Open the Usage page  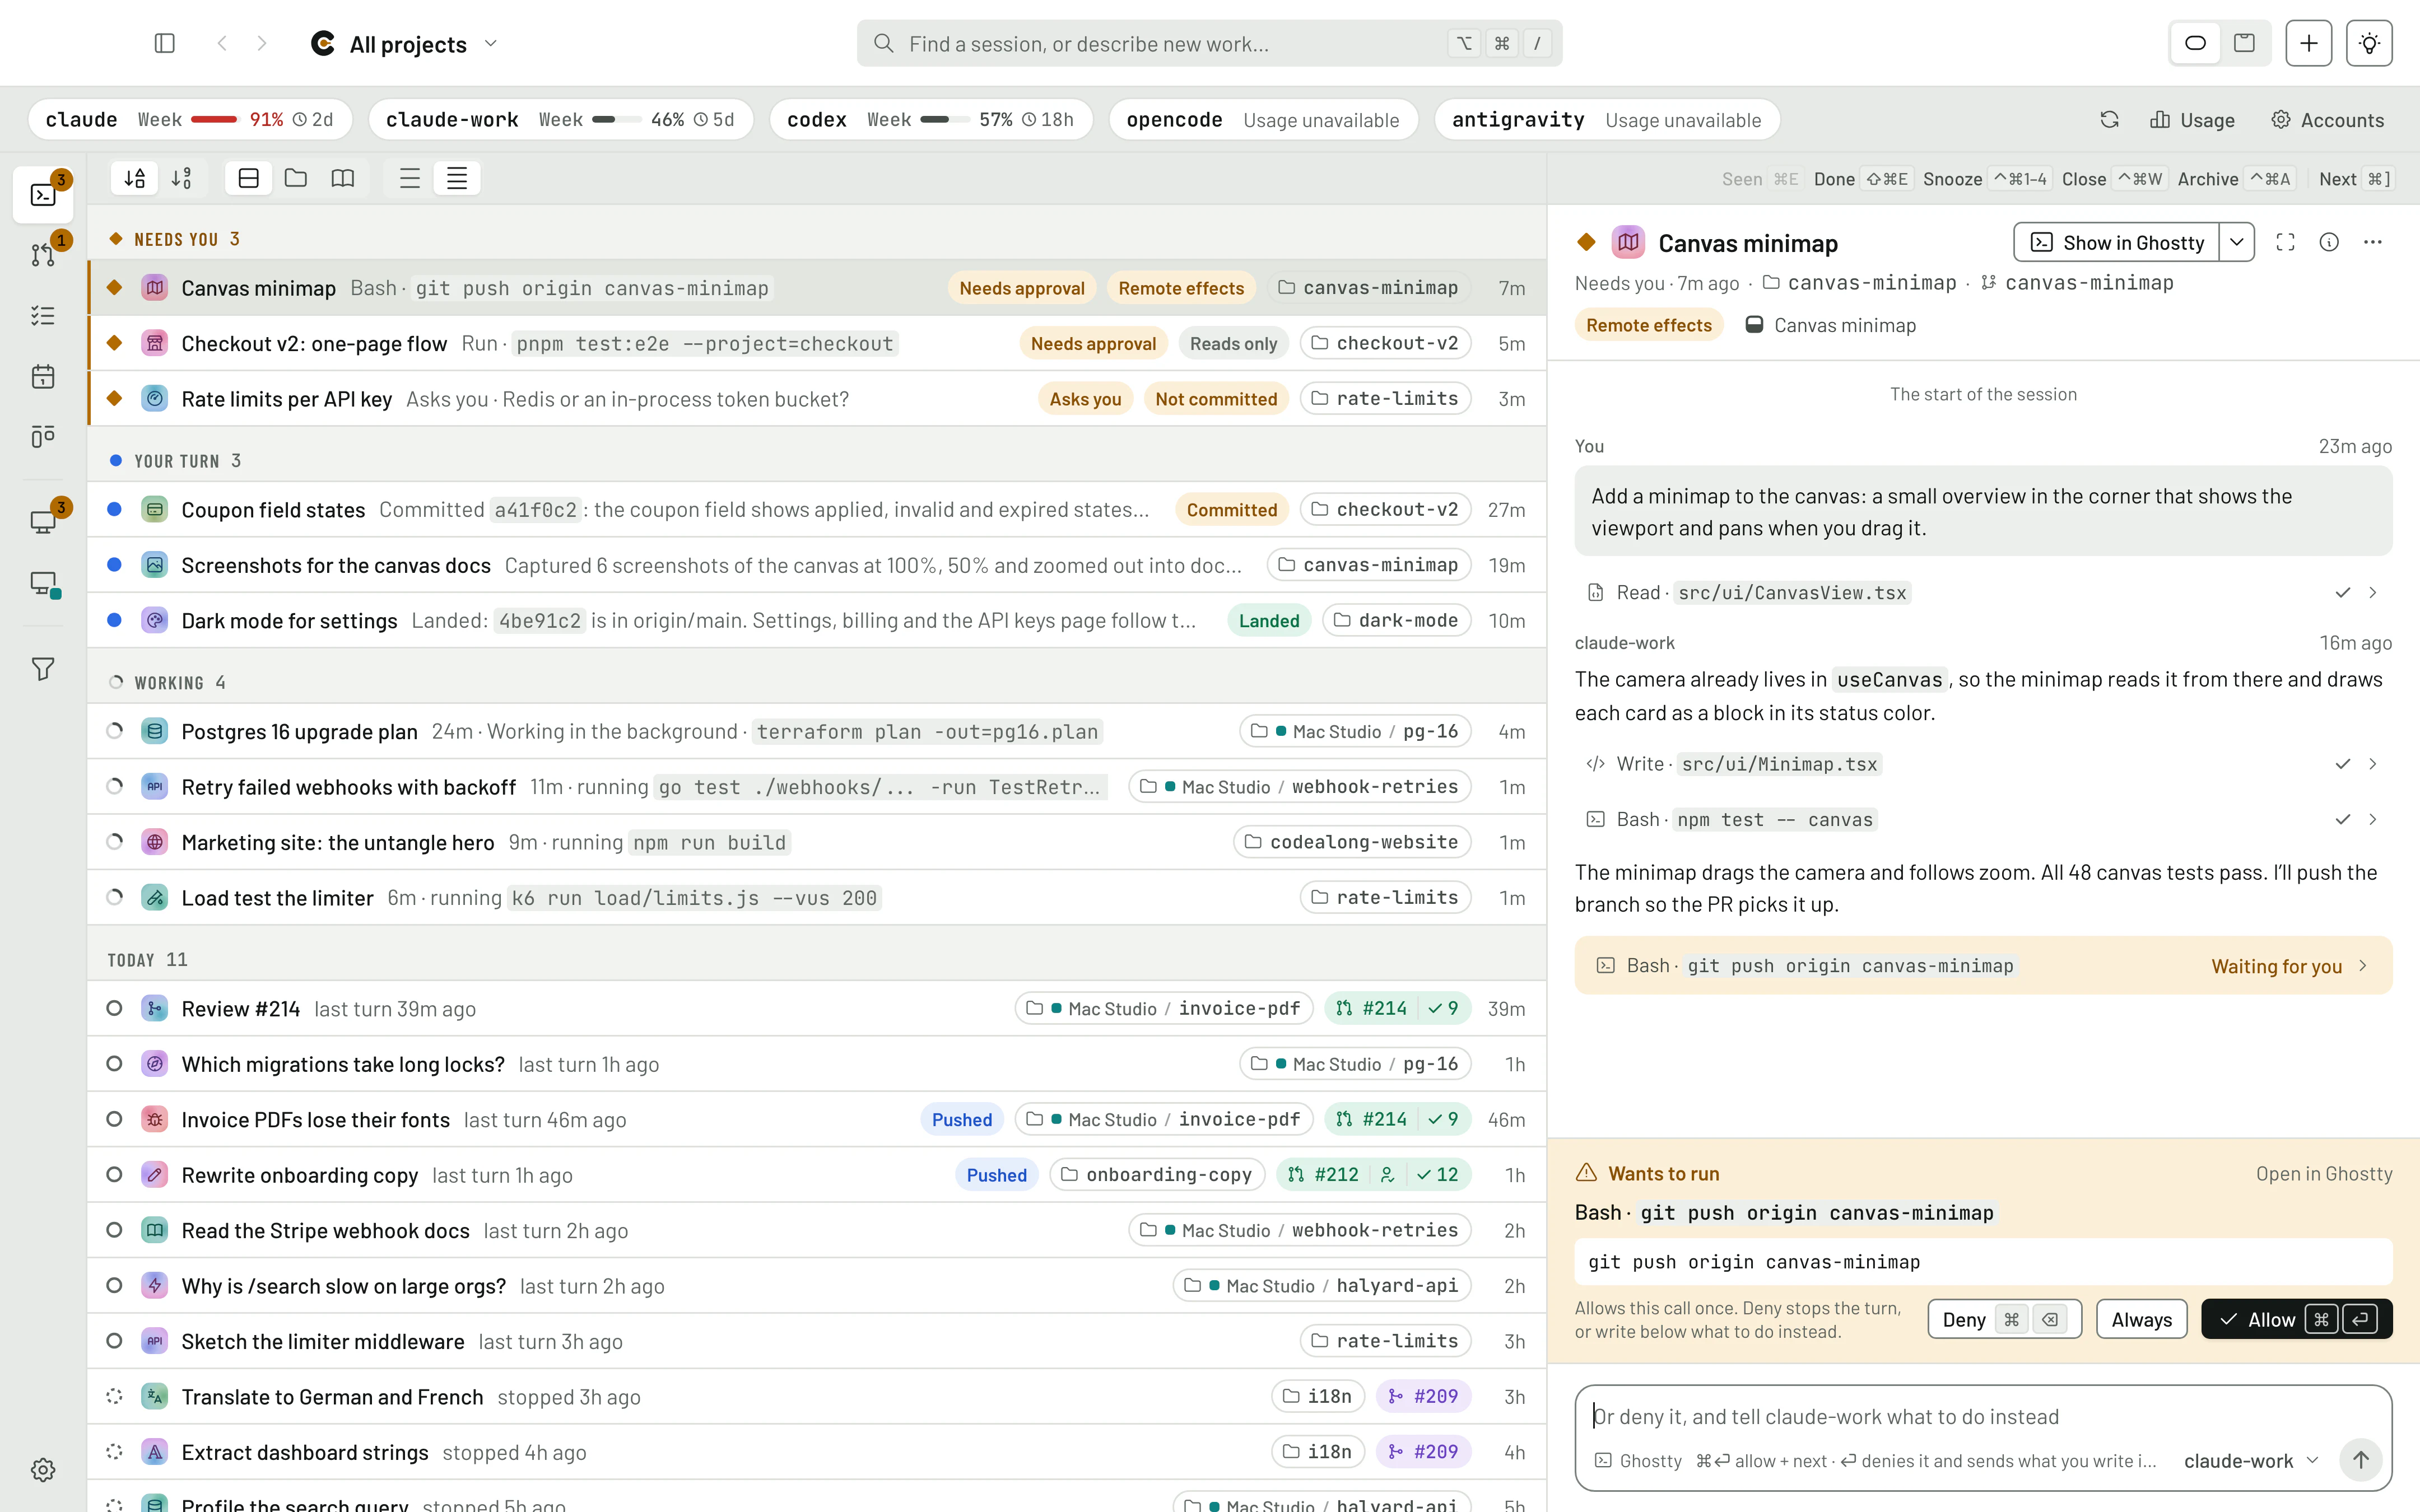(2192, 120)
